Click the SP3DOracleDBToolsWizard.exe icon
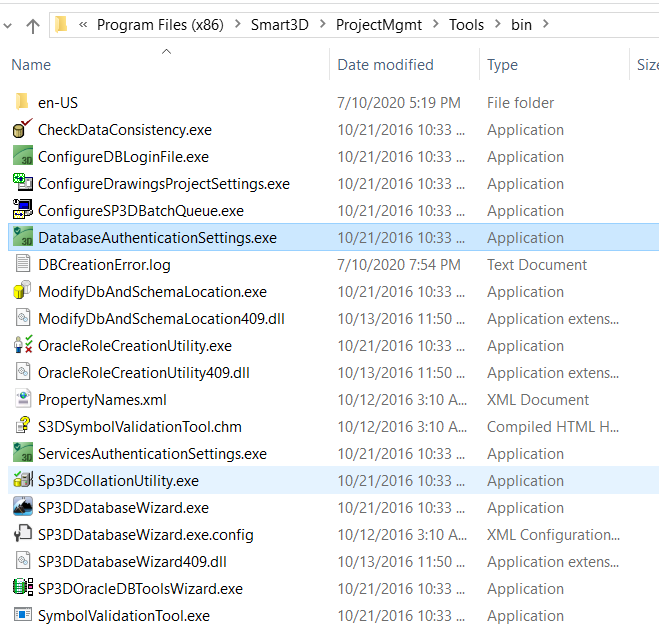659x644 pixels. point(22,588)
